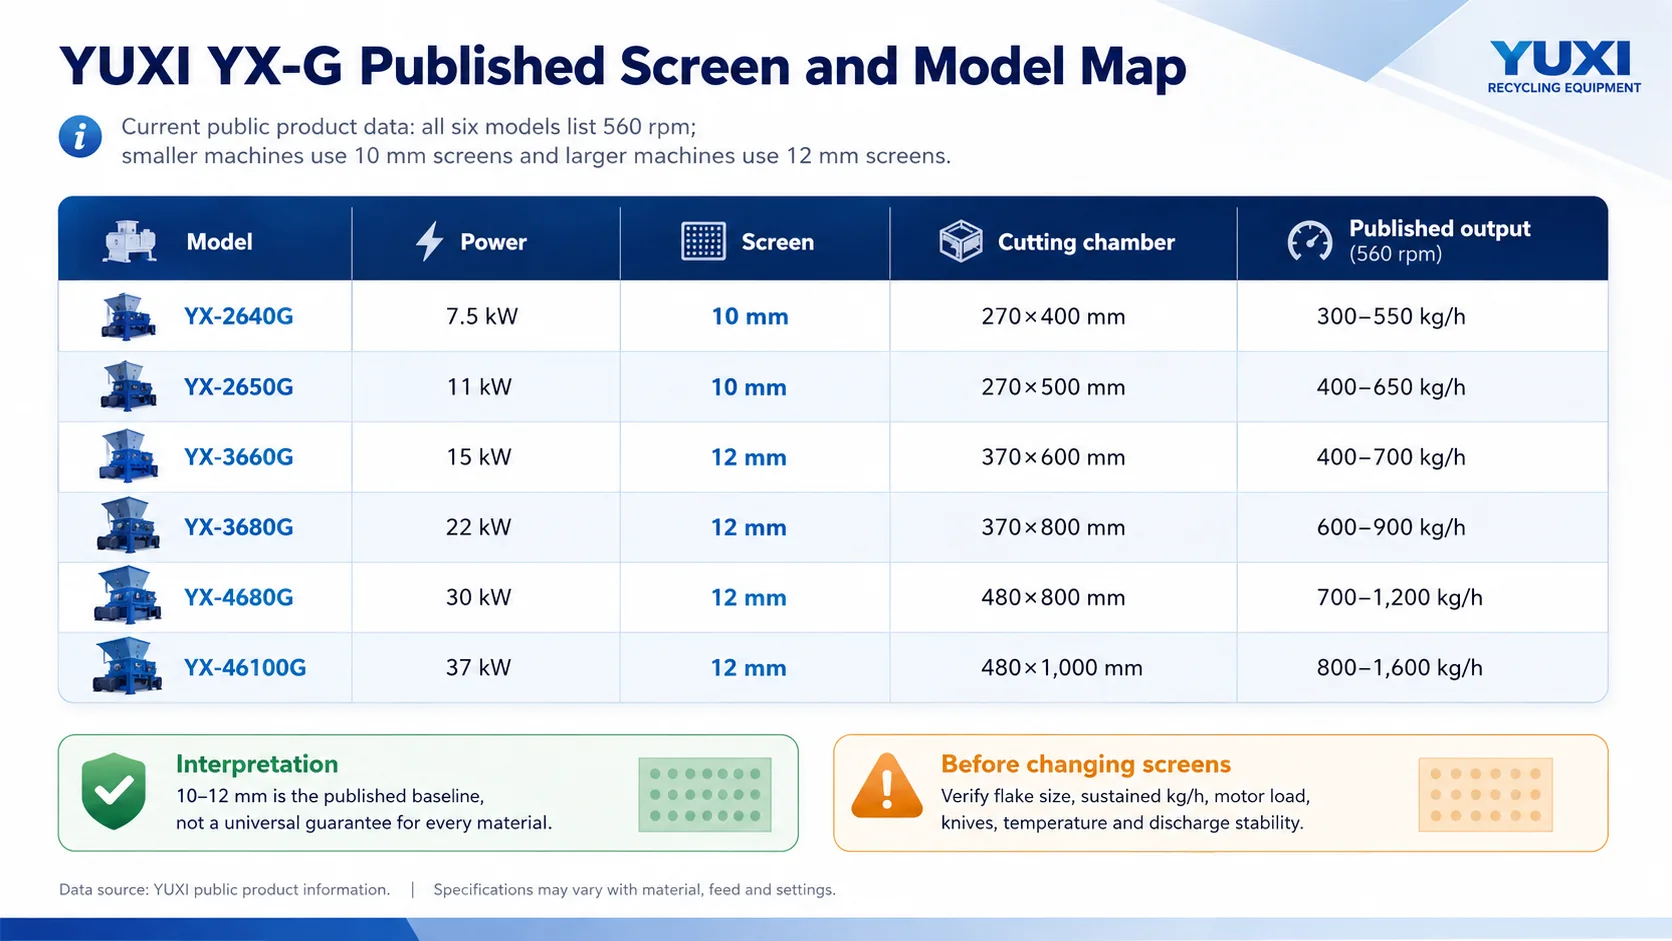Click the green perforated screen illustration

[x=705, y=795]
